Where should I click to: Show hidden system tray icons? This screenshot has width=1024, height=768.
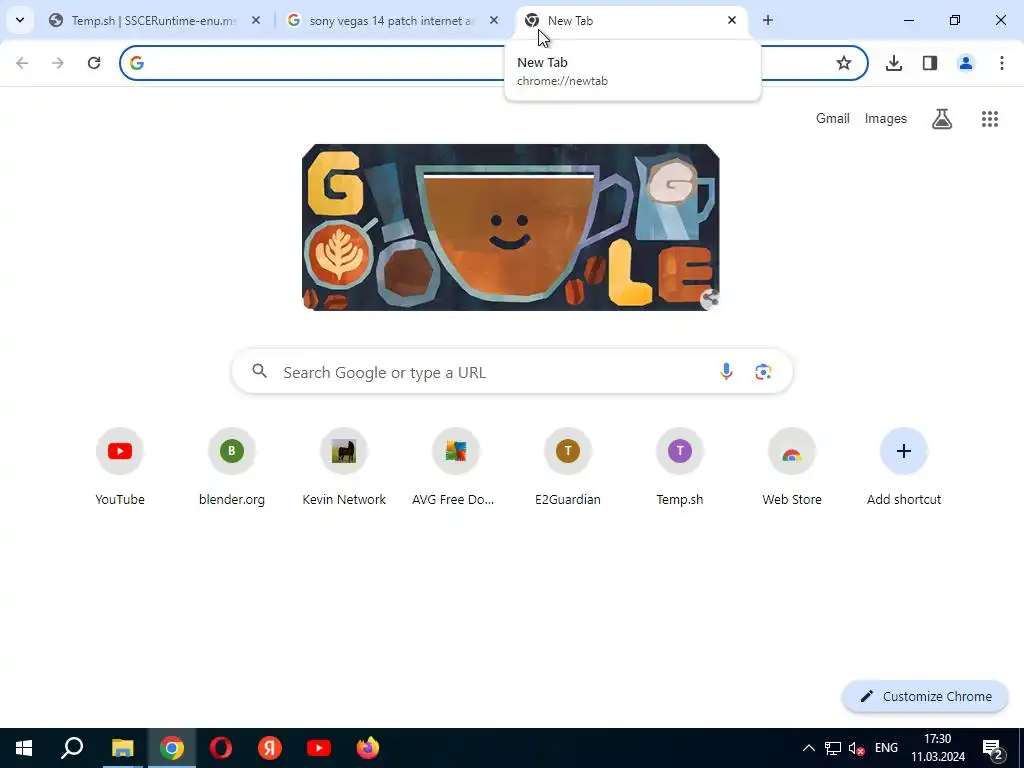(x=808, y=748)
